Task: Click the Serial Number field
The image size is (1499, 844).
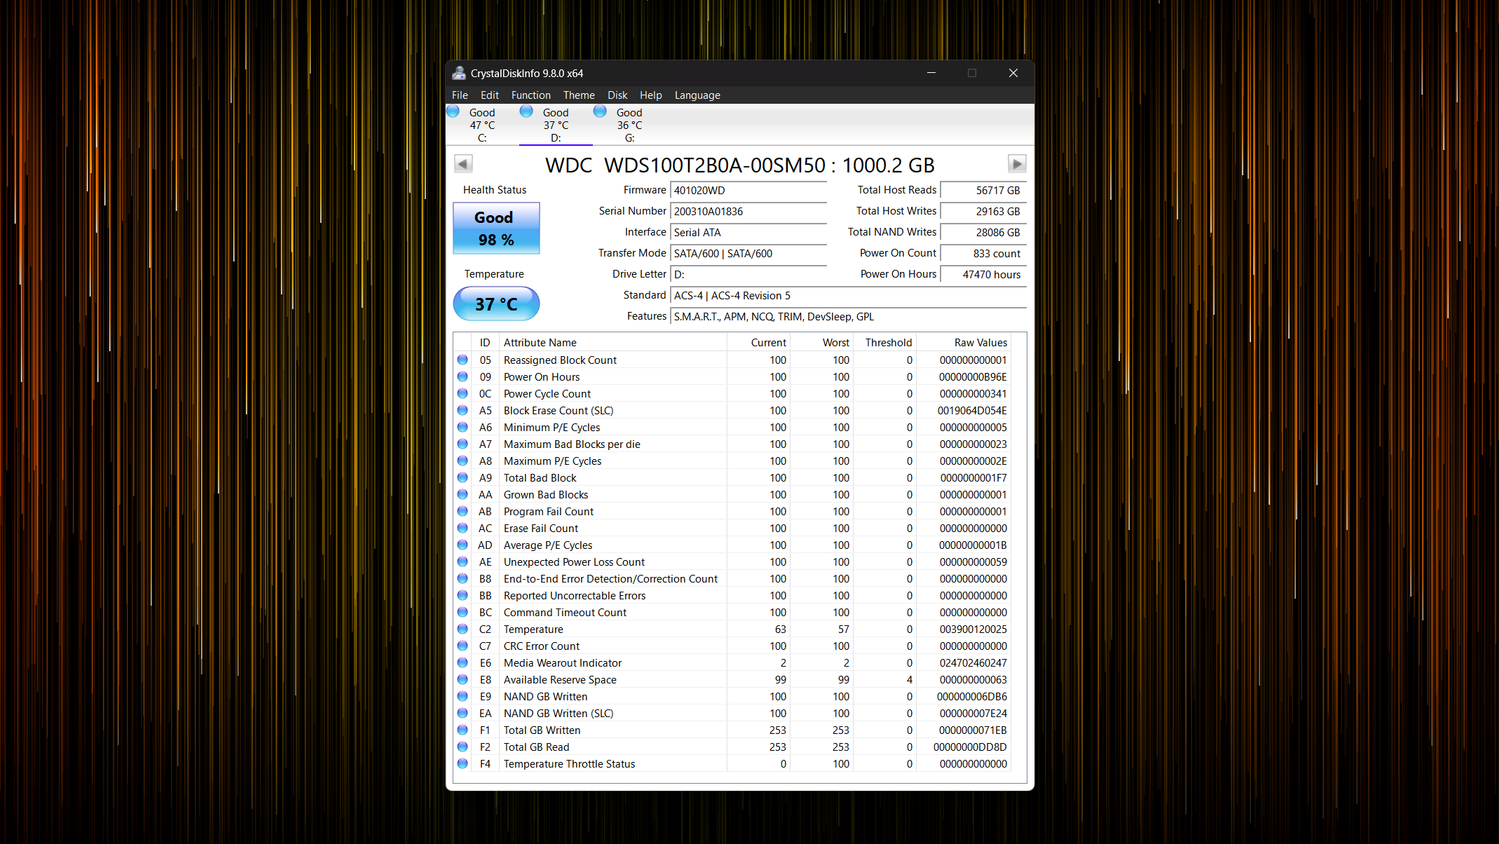Action: click(x=748, y=212)
